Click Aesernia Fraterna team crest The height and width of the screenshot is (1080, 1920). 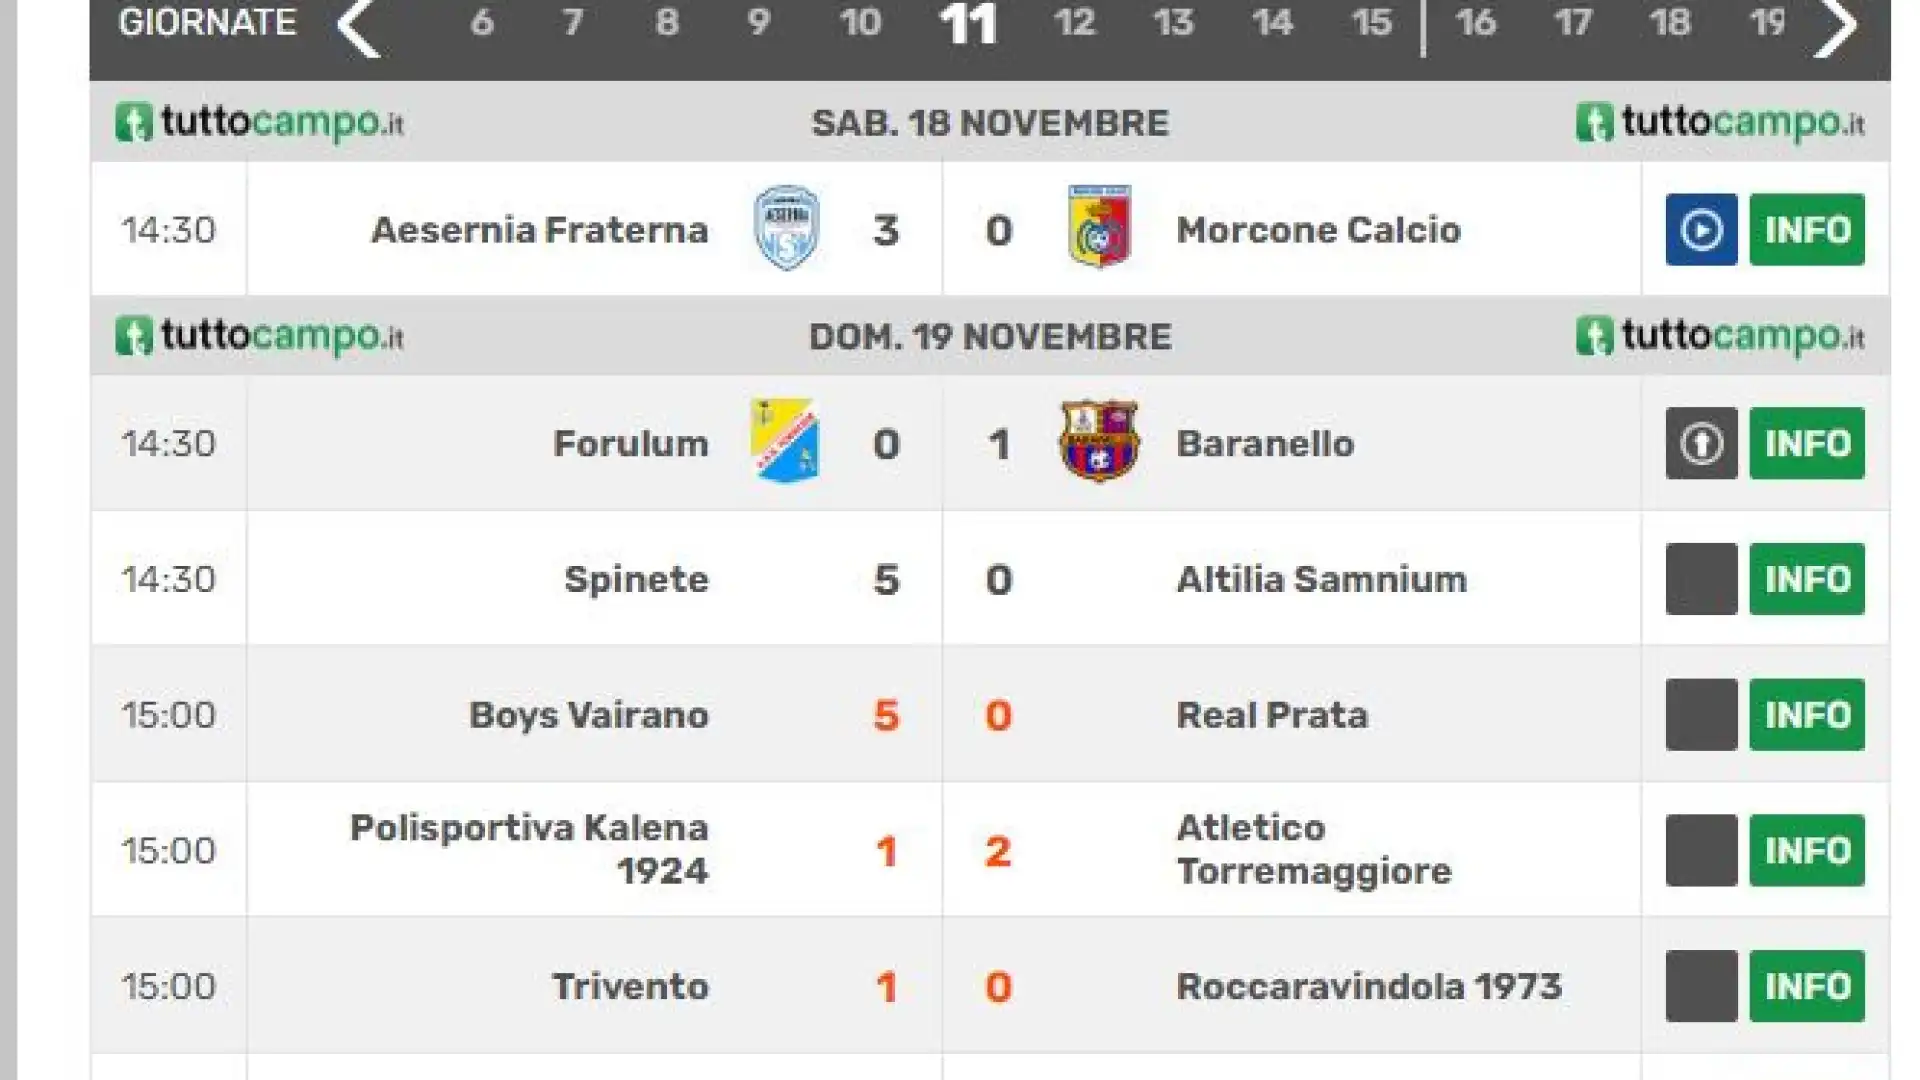click(x=787, y=228)
